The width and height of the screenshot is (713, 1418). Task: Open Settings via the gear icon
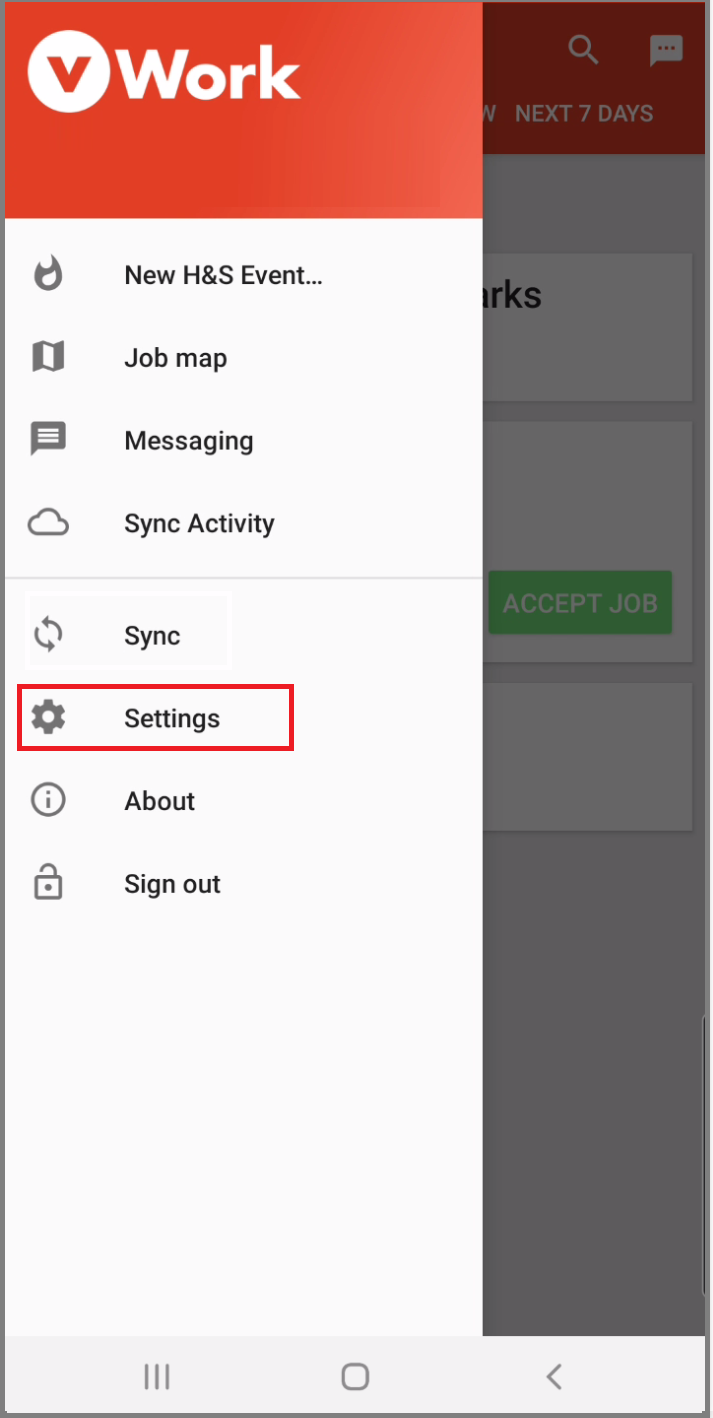(47, 716)
